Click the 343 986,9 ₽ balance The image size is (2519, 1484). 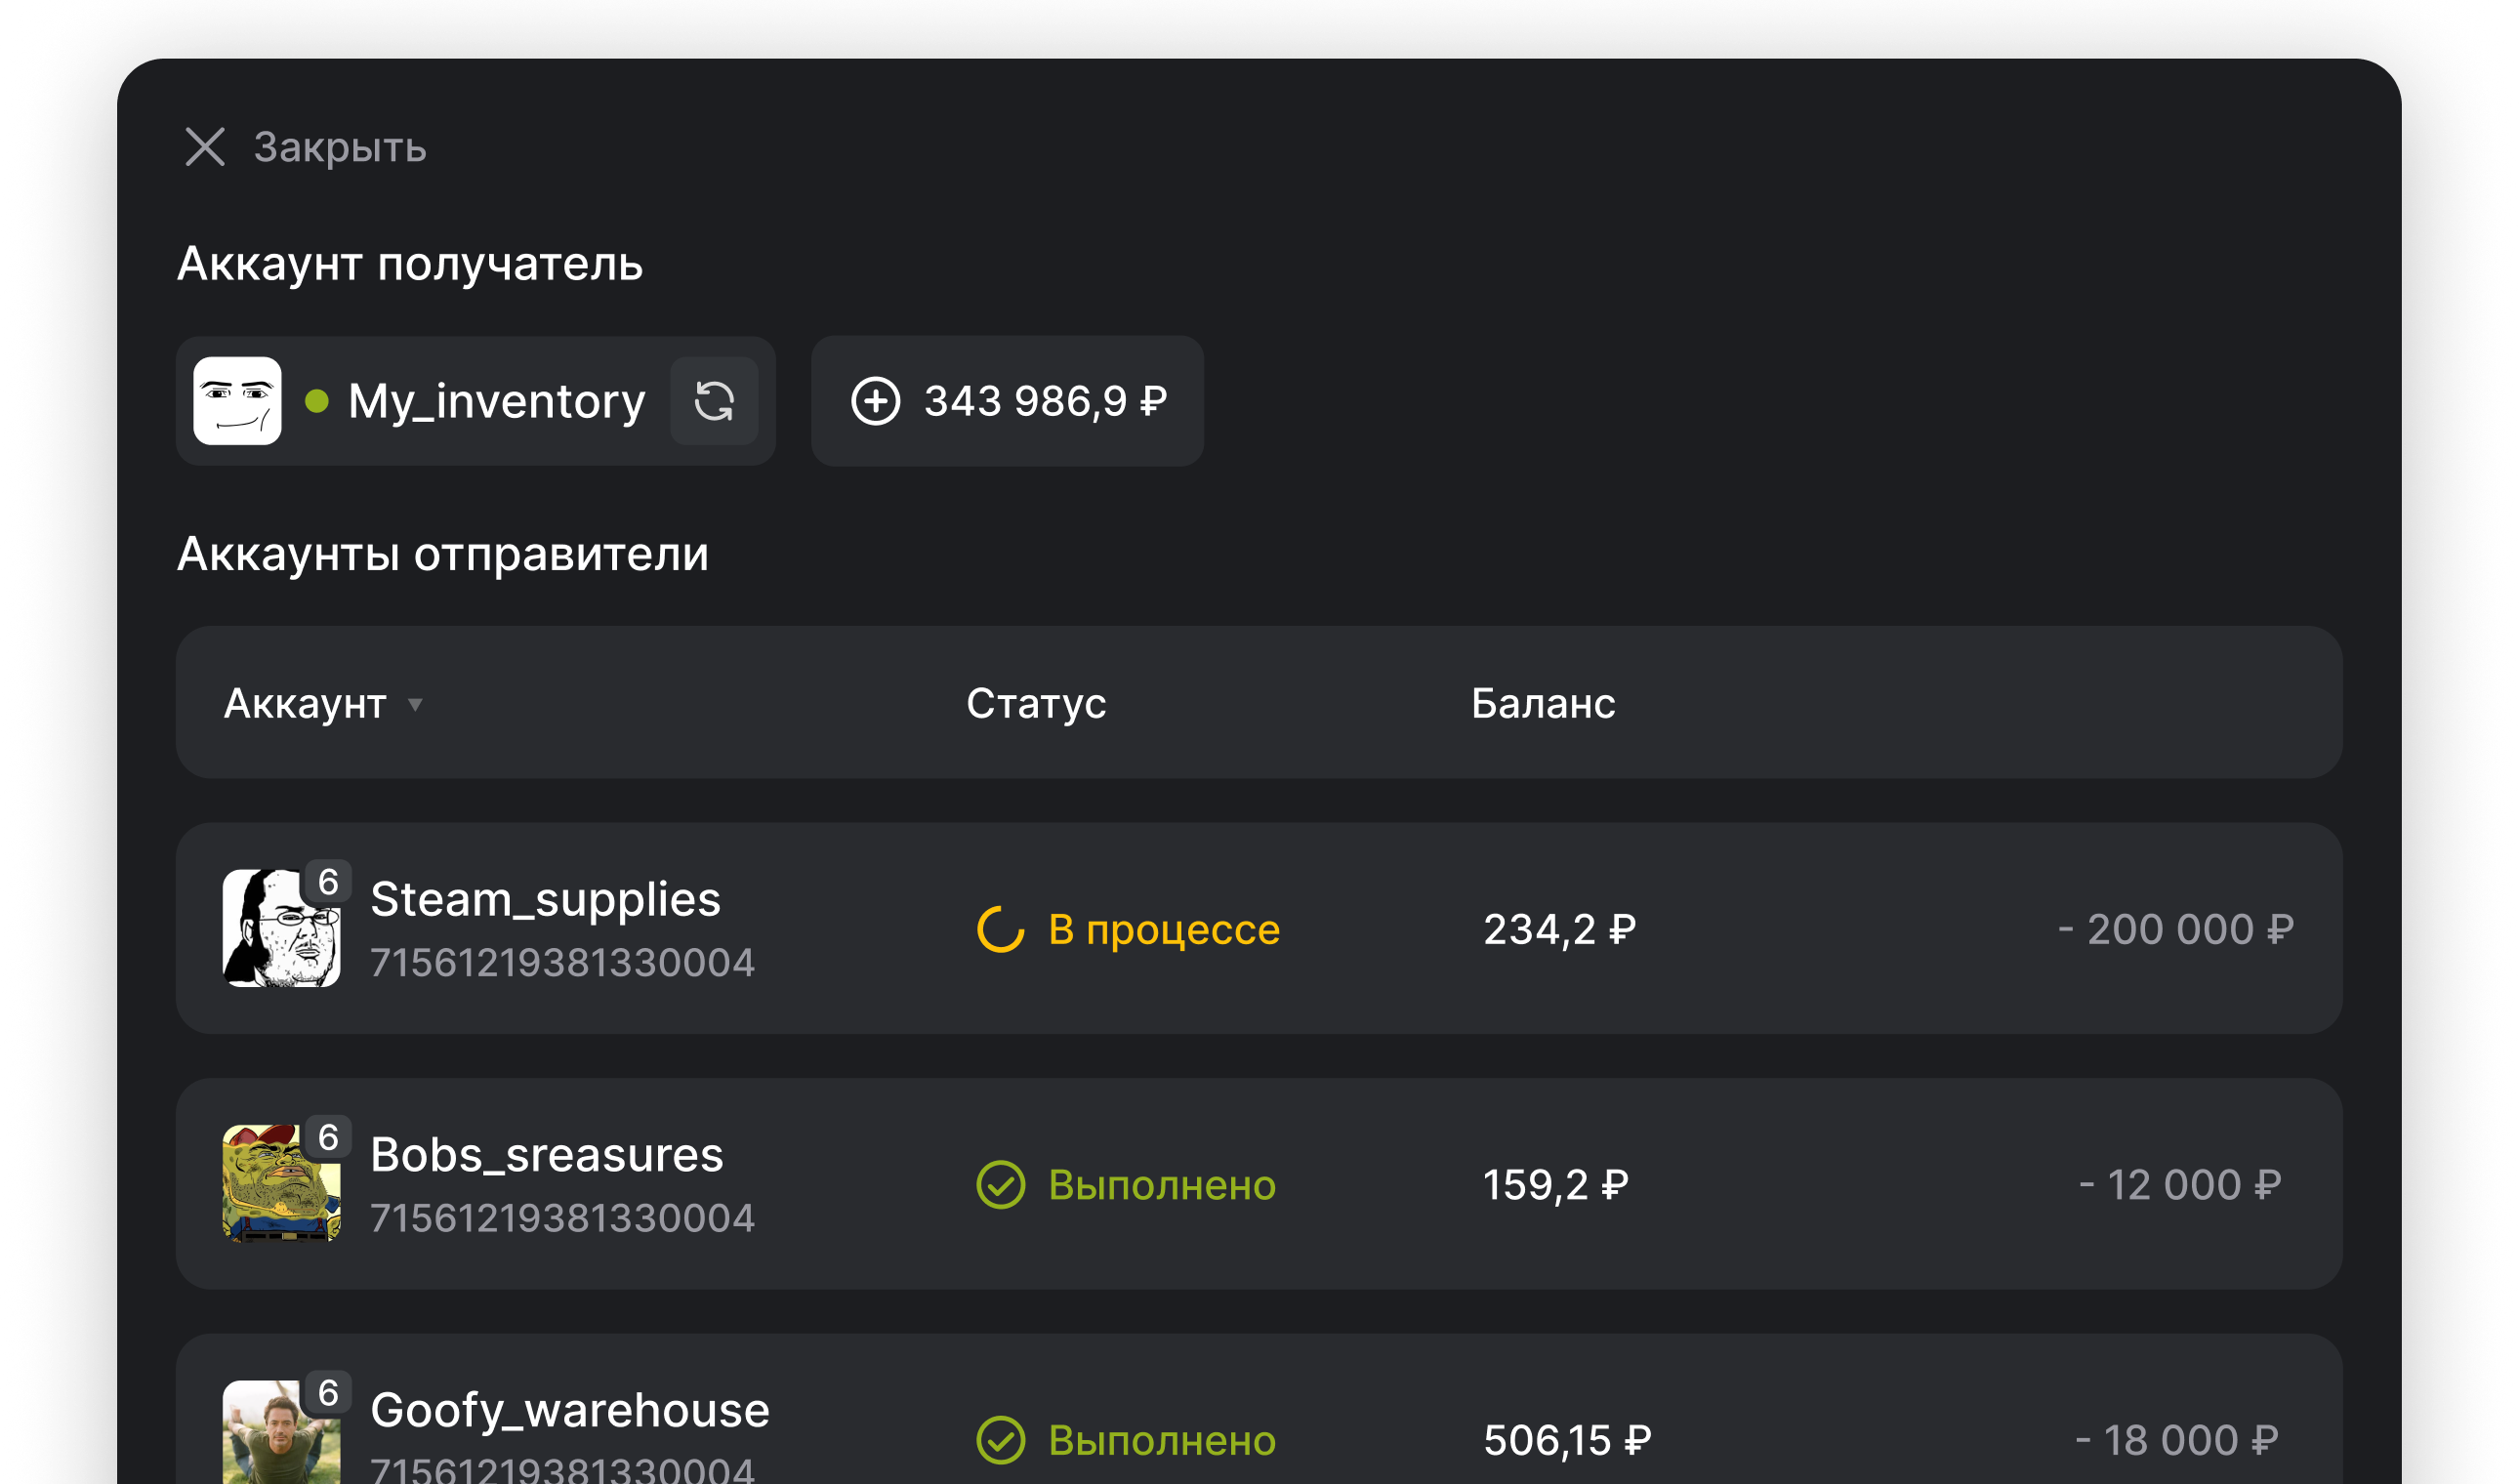point(1045,401)
